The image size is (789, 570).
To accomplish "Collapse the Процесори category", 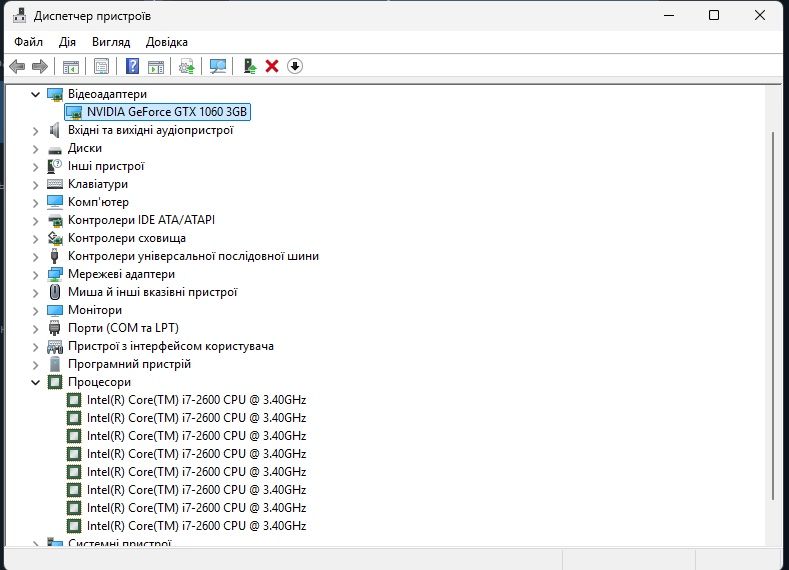I will 35,382.
